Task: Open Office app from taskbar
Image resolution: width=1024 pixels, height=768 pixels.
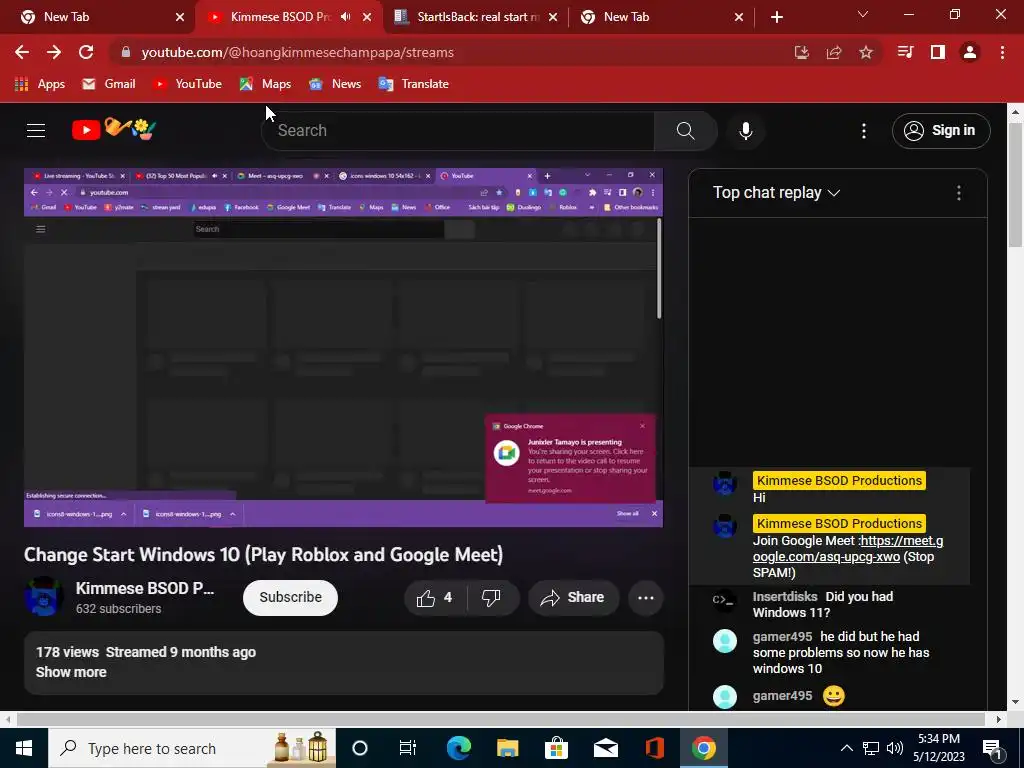Action: tap(654, 748)
